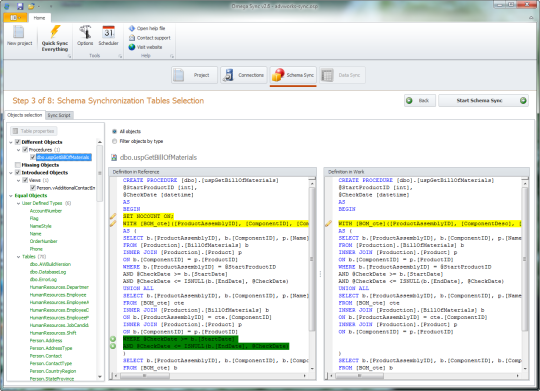Click Contact support icon

coord(132,38)
